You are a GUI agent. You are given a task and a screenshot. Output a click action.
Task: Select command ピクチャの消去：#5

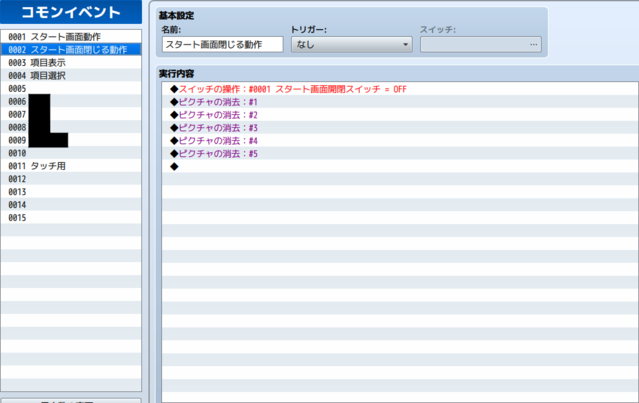[400, 154]
